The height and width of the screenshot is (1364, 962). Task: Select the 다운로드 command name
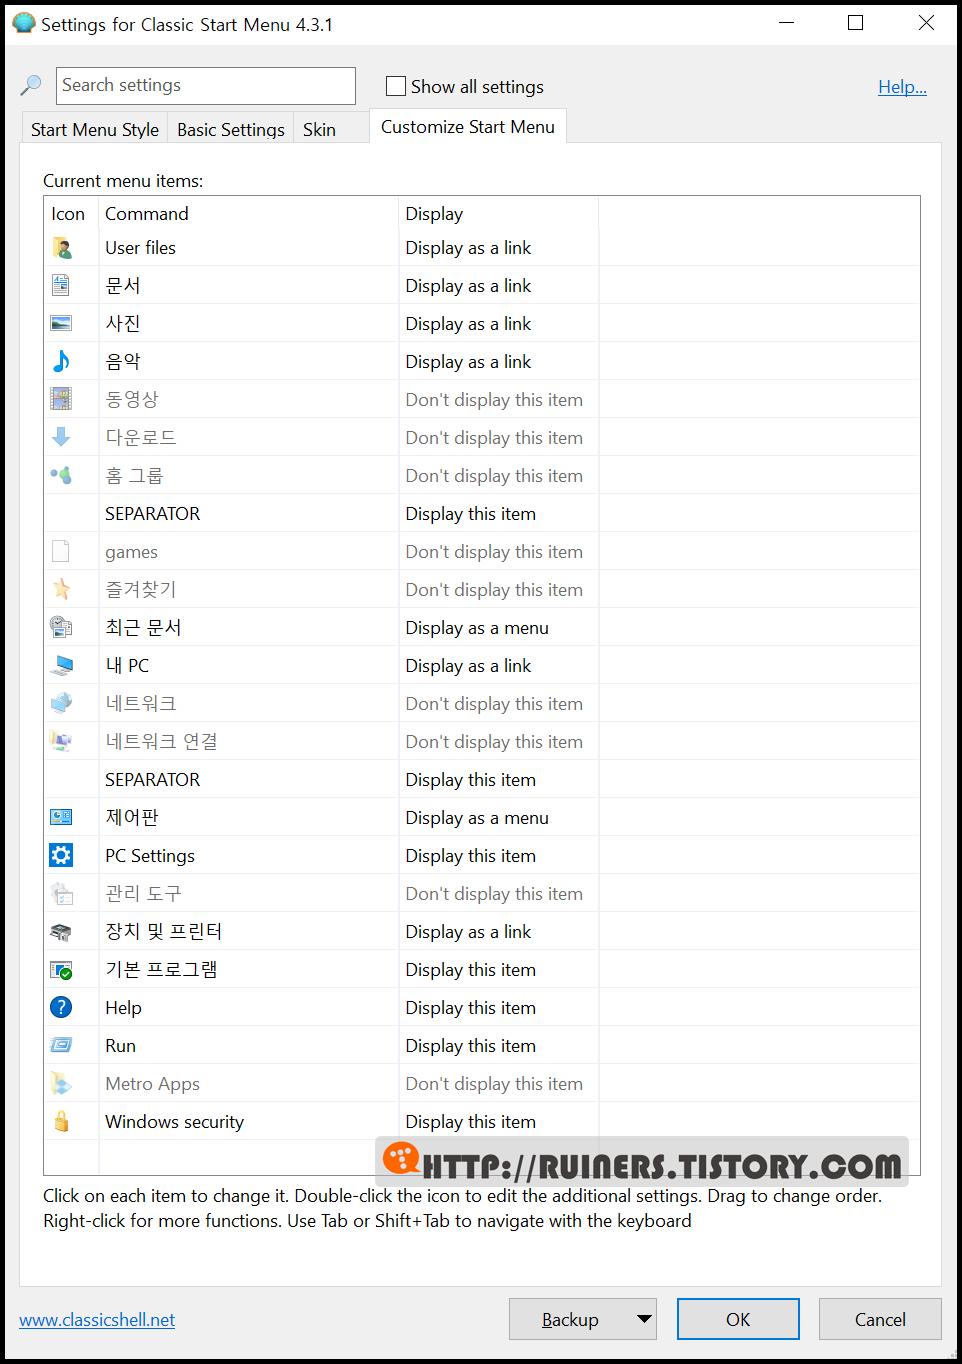coord(141,438)
